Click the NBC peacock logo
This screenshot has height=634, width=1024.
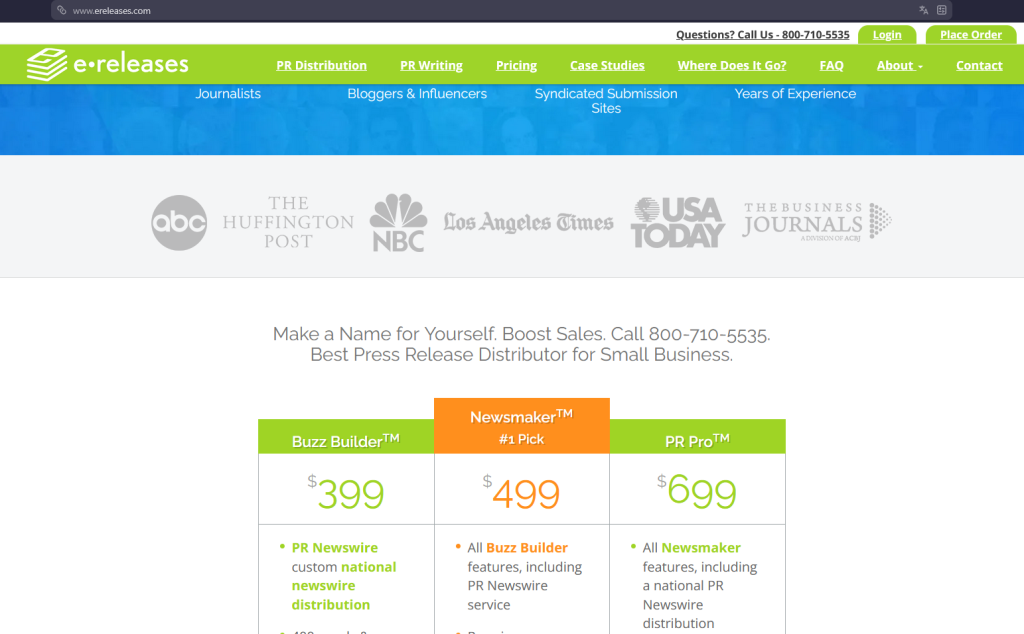pyautogui.click(x=398, y=223)
